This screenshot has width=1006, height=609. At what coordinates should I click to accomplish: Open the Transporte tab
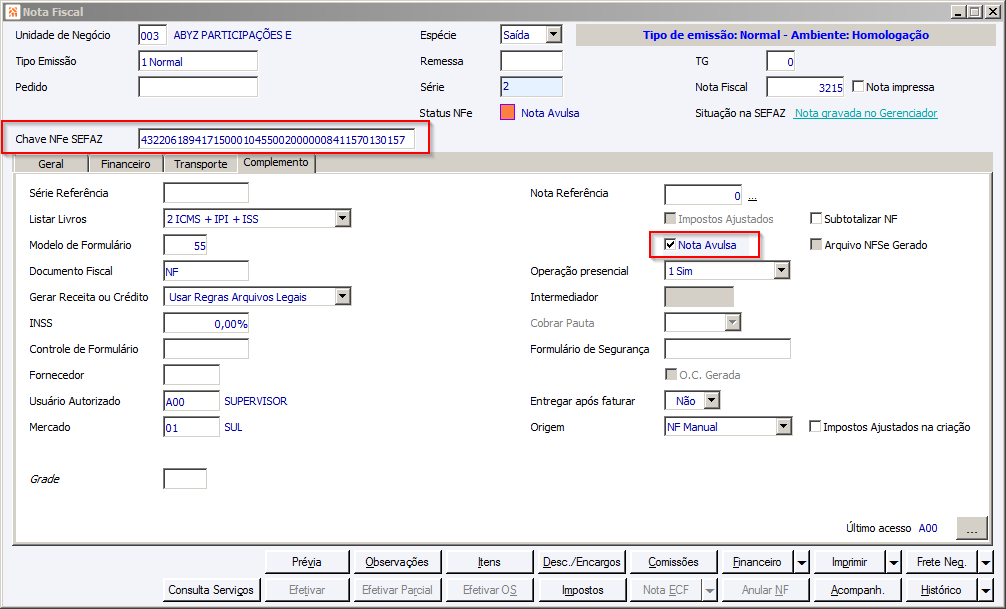tap(201, 164)
